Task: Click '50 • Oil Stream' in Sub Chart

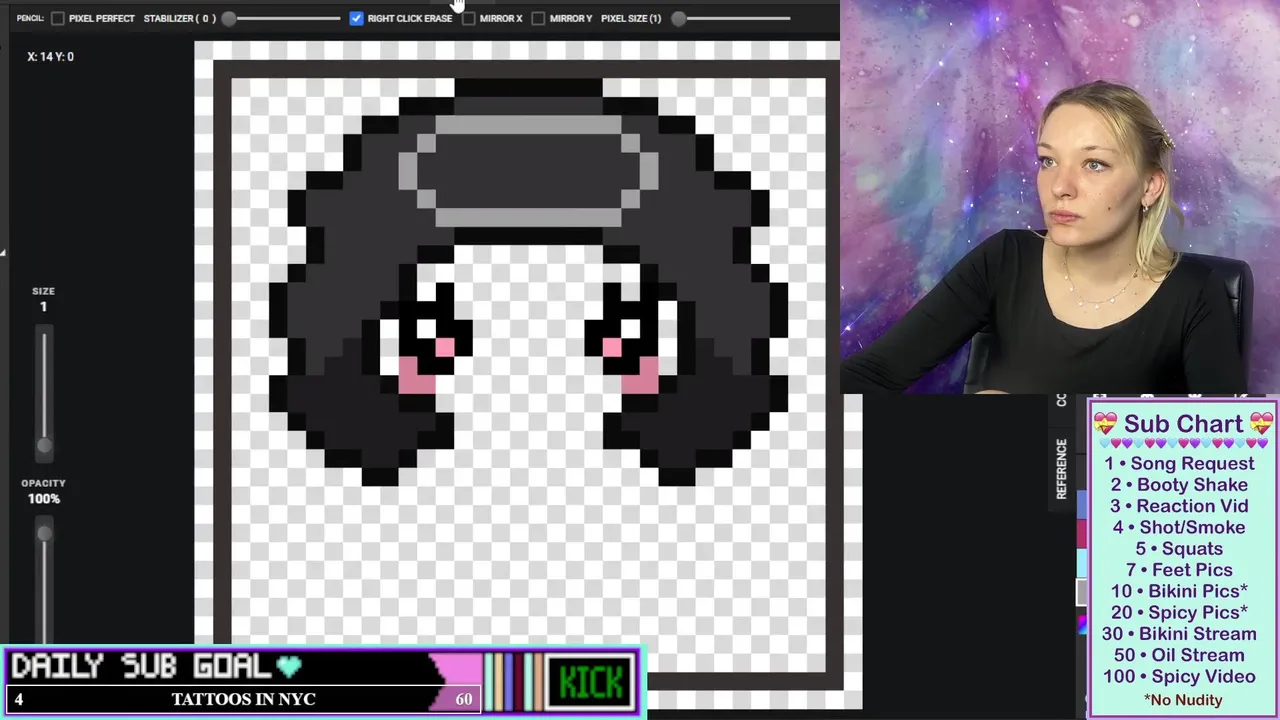Action: (1179, 655)
